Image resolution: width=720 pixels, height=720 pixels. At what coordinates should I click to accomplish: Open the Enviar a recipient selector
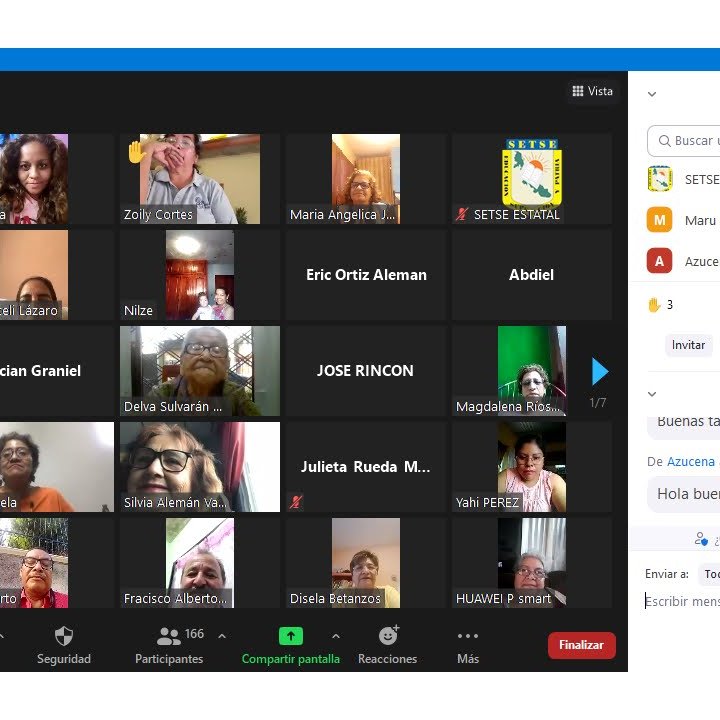point(709,574)
